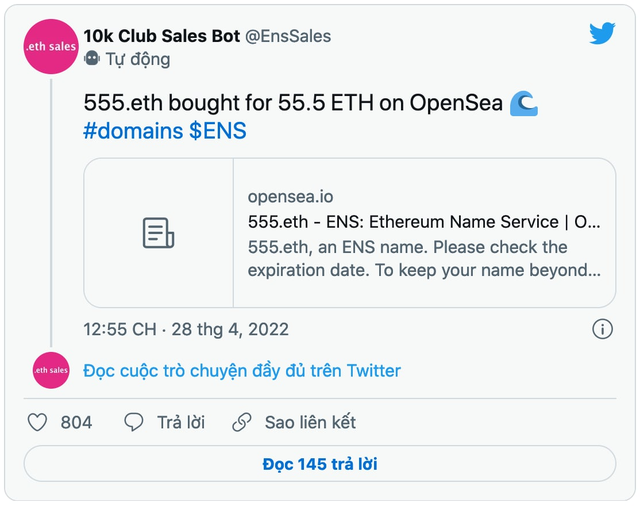Click the reply speech bubble icon

click(133, 422)
